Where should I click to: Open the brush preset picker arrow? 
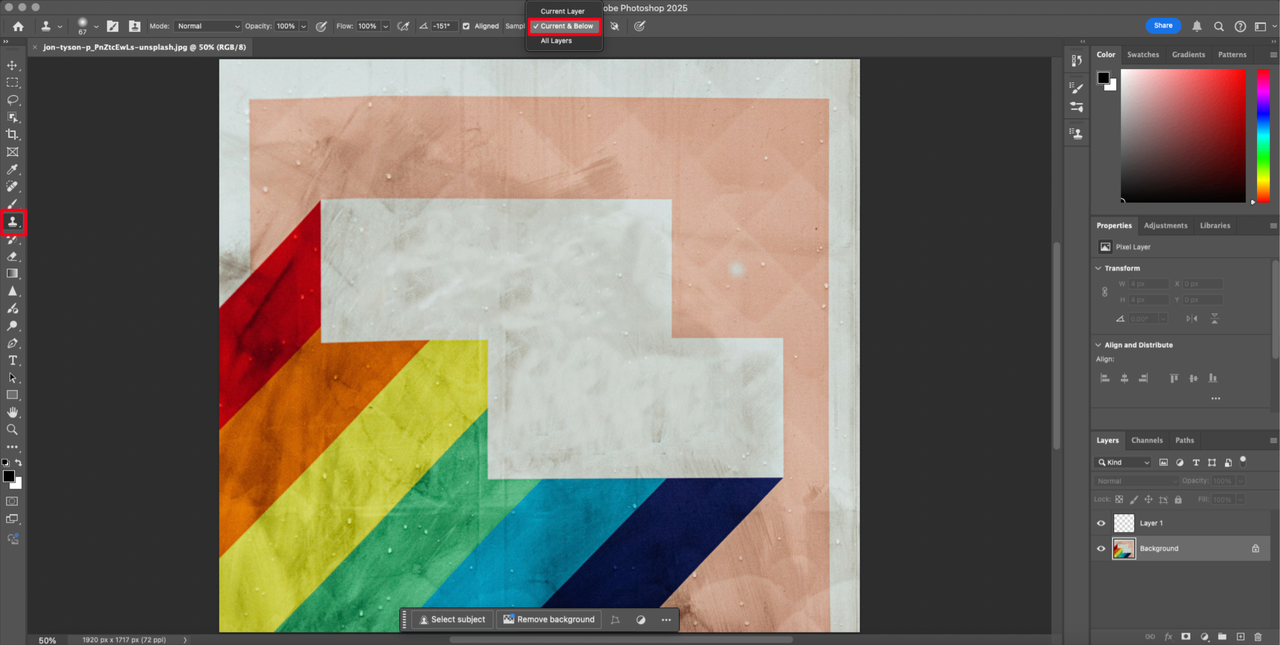96,26
